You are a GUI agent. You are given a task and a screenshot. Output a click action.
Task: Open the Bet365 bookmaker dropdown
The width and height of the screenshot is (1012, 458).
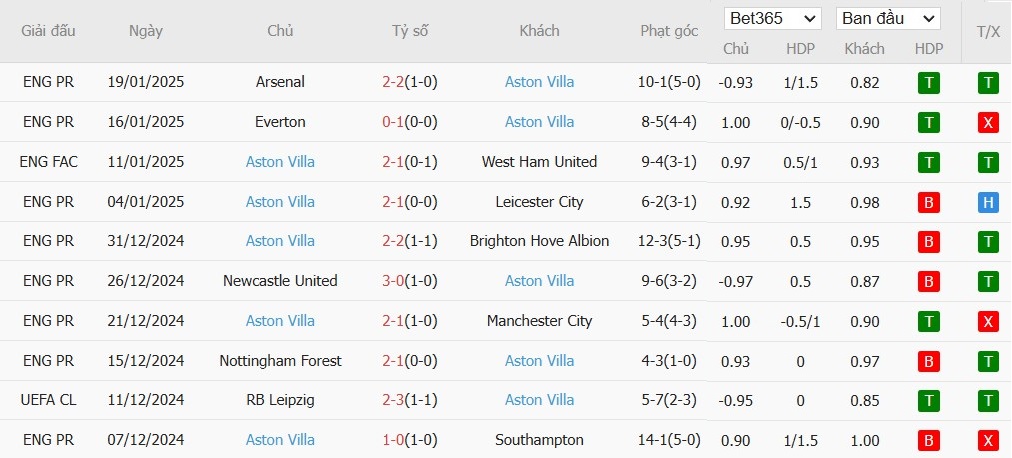pos(773,19)
